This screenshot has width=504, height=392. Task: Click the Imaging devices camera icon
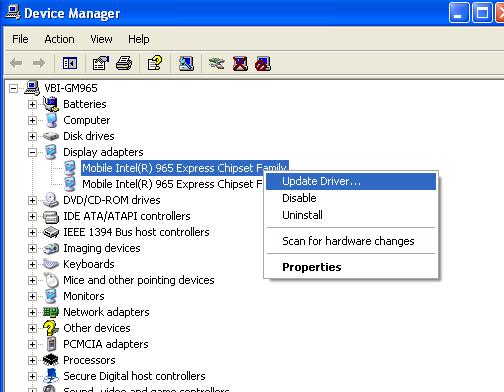tap(51, 248)
